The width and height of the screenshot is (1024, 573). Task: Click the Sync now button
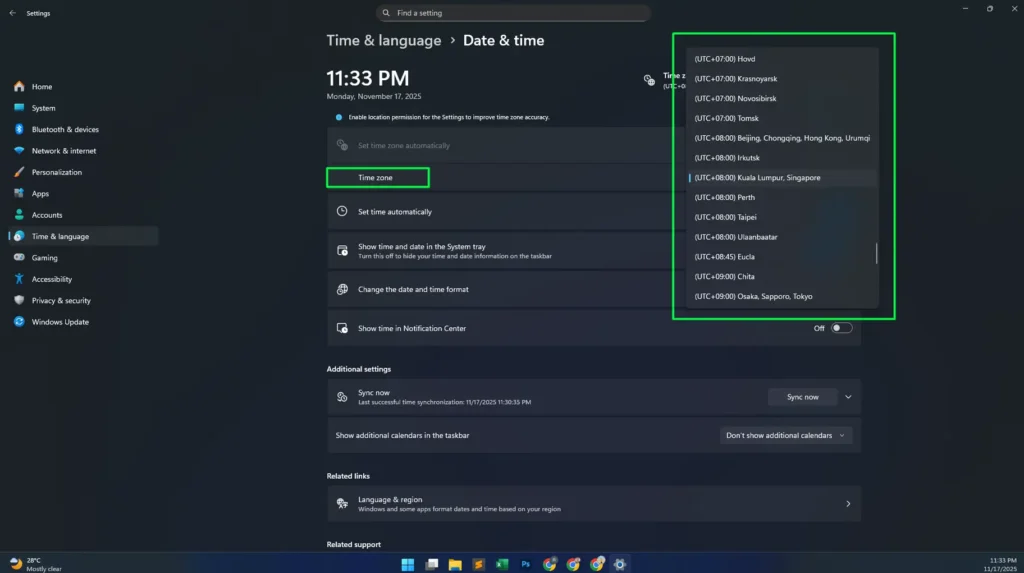pyautogui.click(x=803, y=397)
